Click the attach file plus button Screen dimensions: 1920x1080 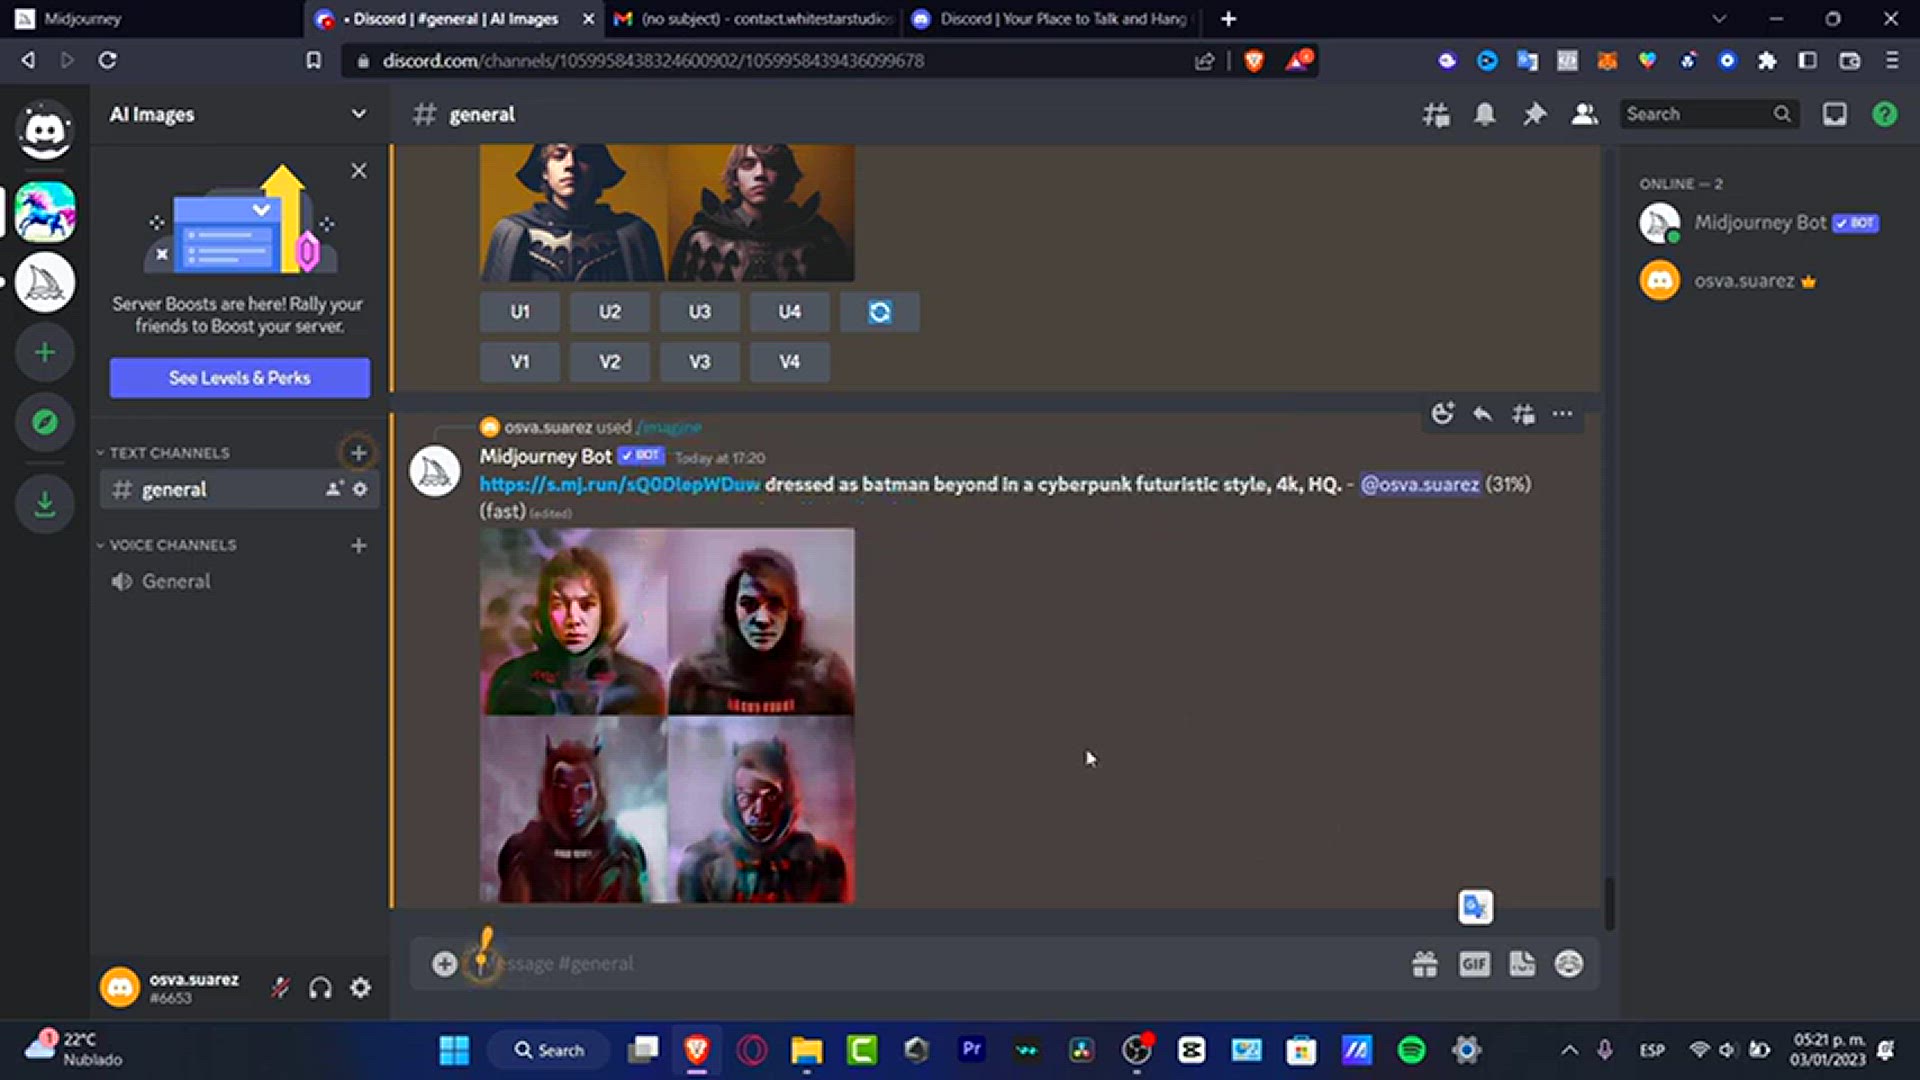pos(445,964)
